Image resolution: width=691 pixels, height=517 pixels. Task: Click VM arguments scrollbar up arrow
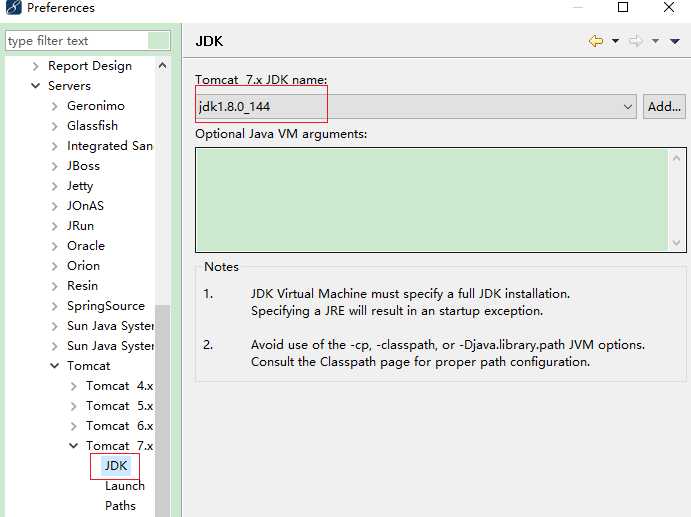click(x=676, y=158)
